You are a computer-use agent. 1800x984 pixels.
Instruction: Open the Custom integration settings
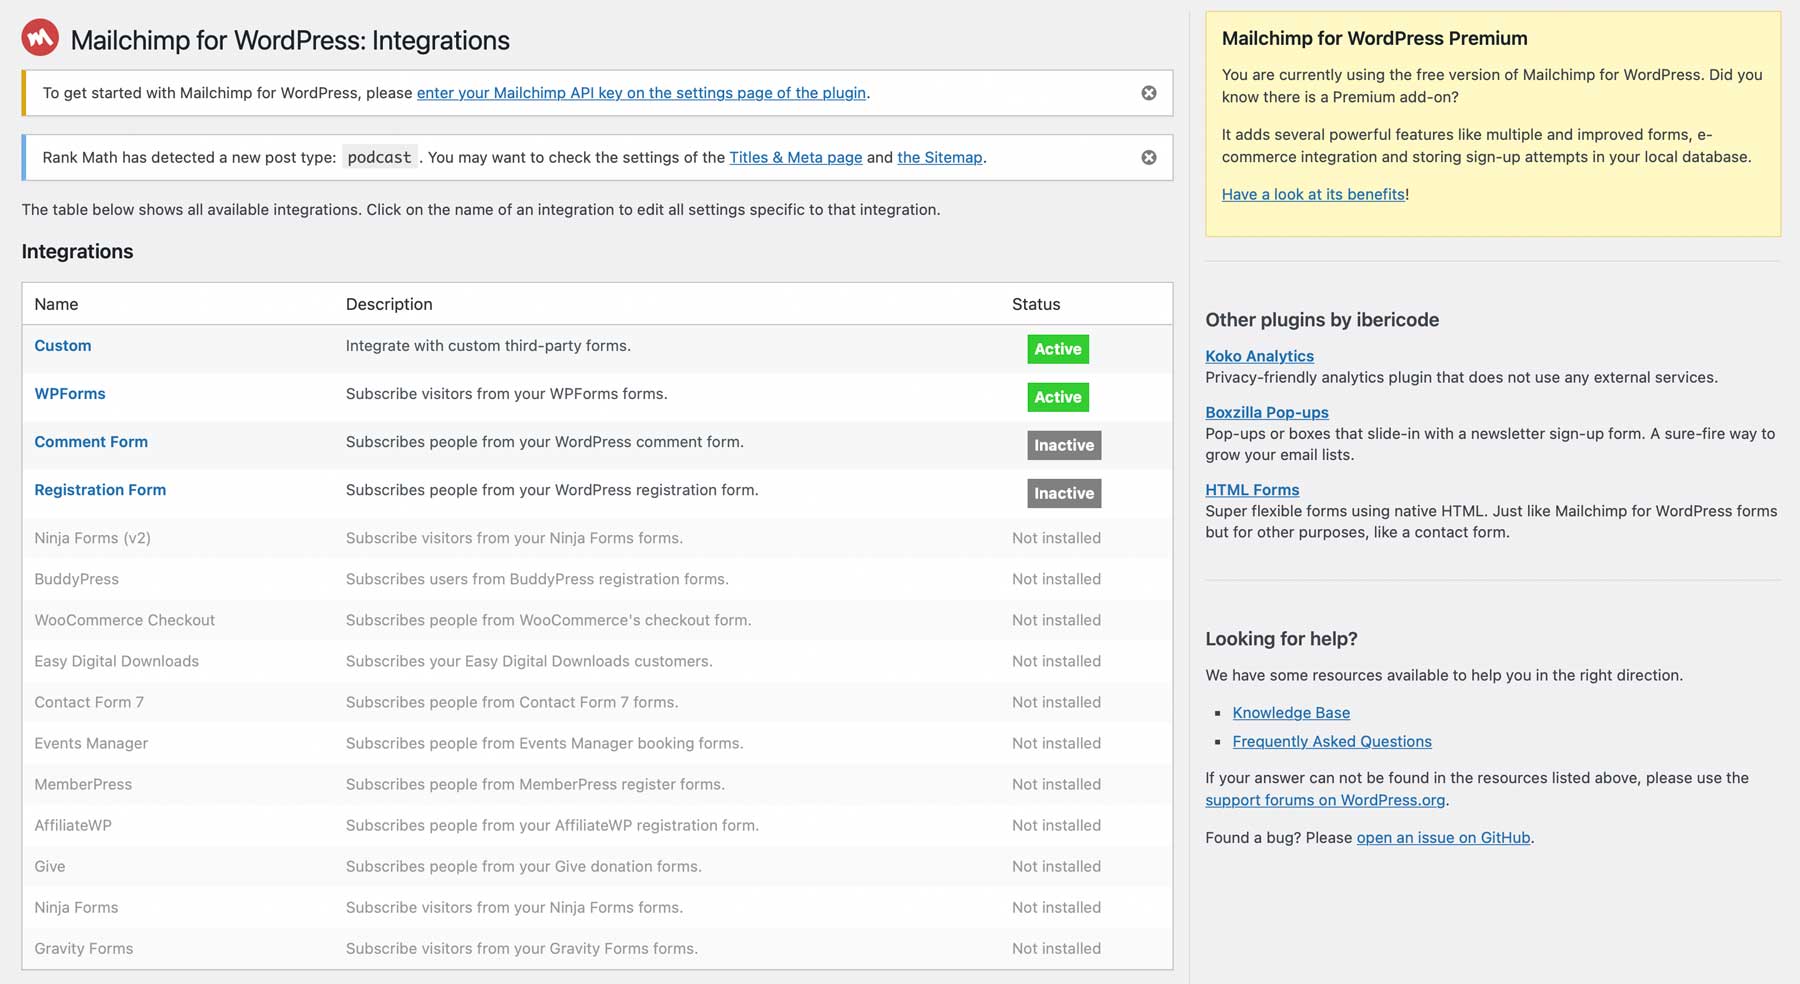pyautogui.click(x=63, y=346)
